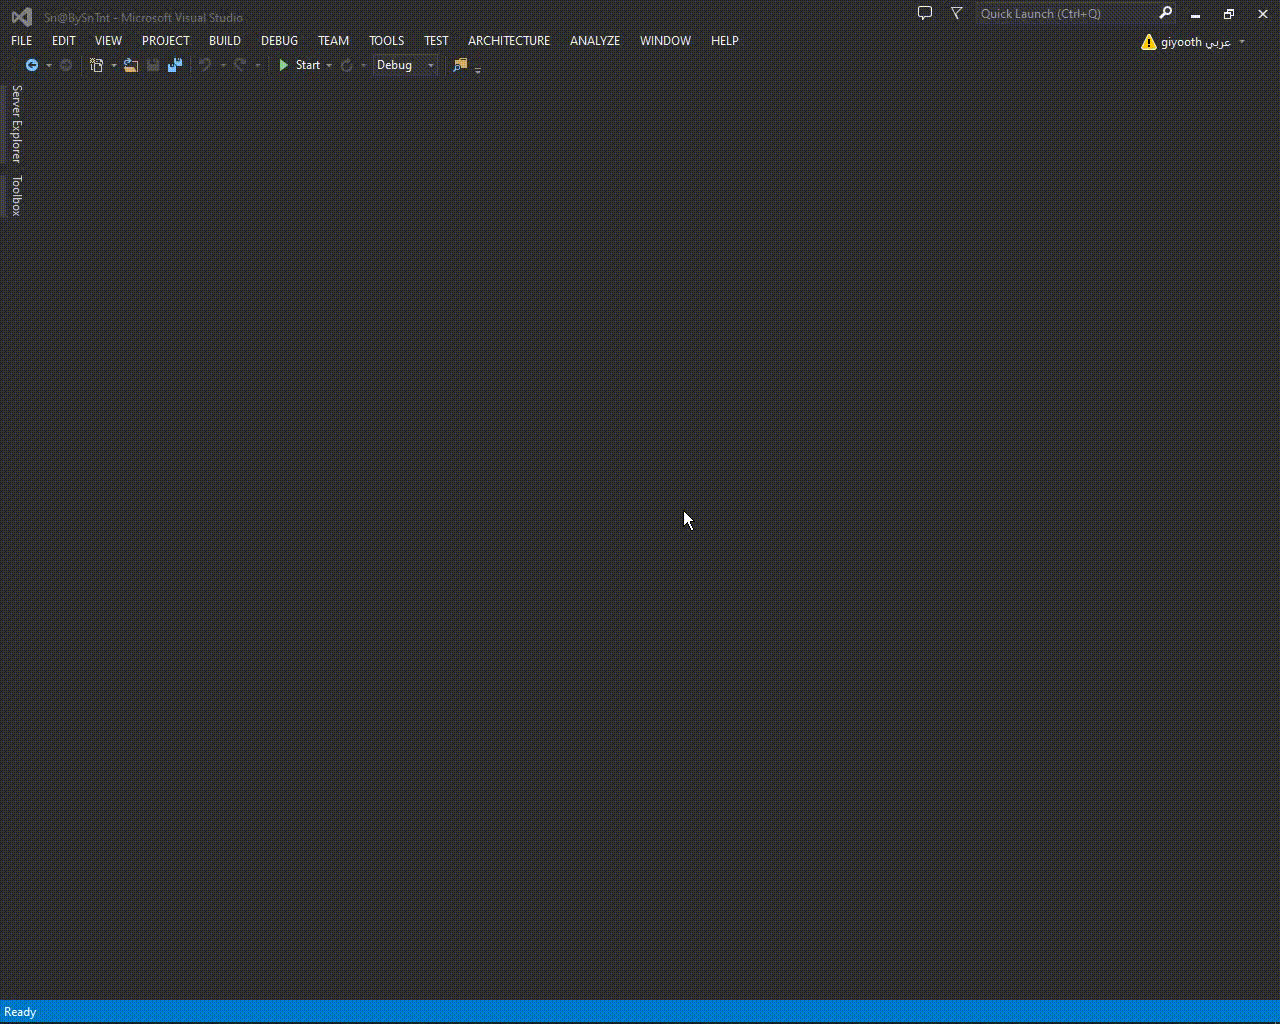Click the Open File folder icon

point(130,65)
